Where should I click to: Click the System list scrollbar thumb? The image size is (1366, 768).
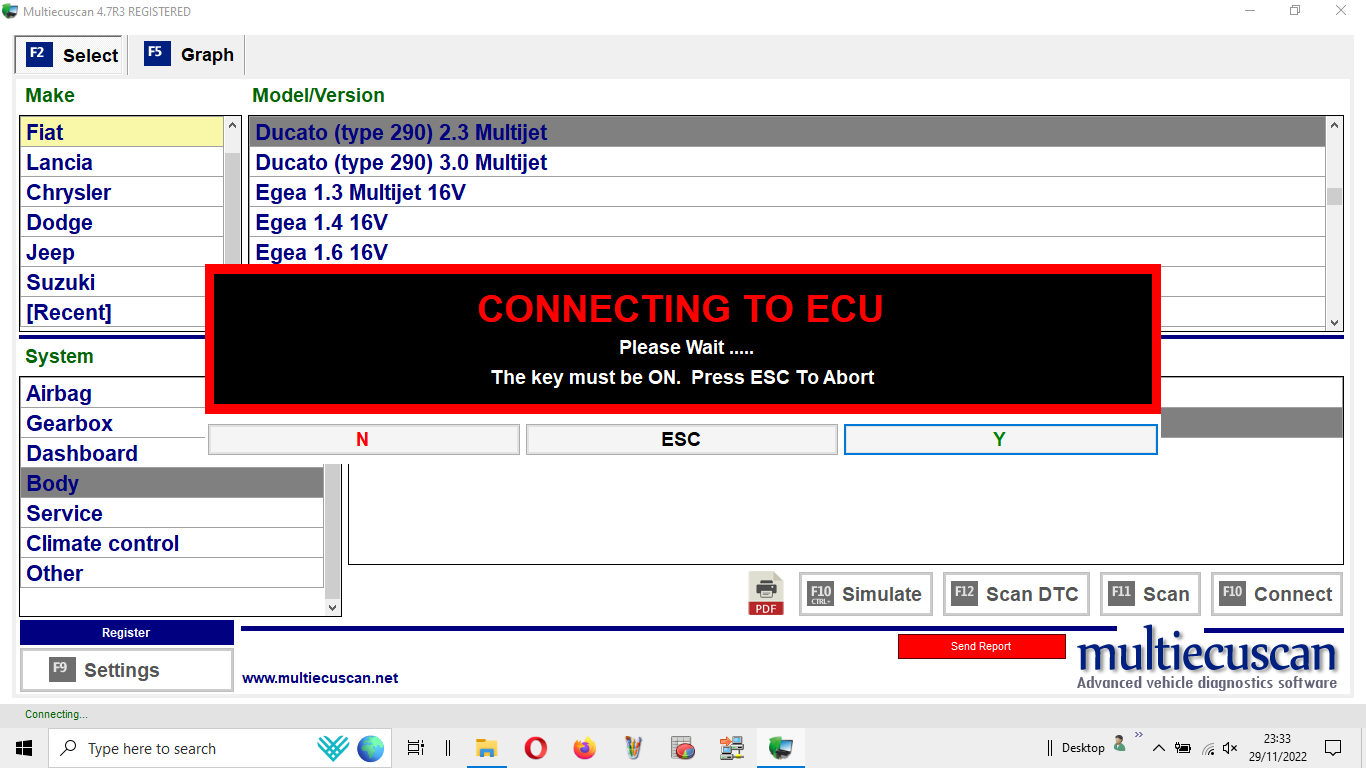[x=333, y=532]
